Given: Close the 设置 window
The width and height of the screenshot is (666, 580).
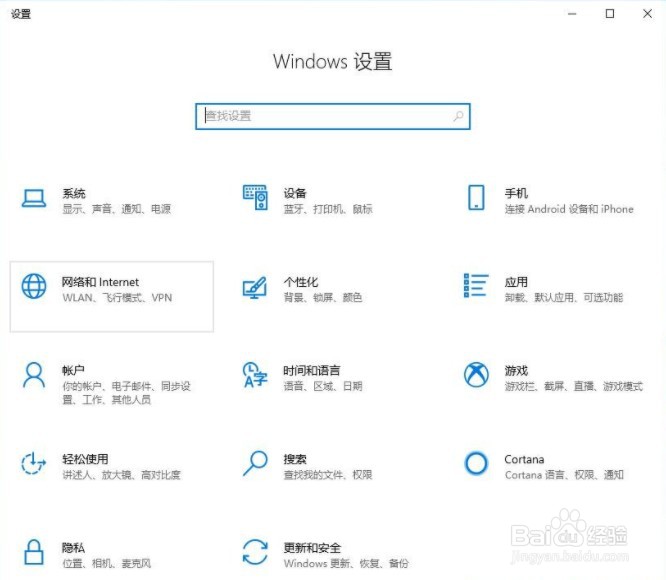Looking at the screenshot, I should 647,14.
